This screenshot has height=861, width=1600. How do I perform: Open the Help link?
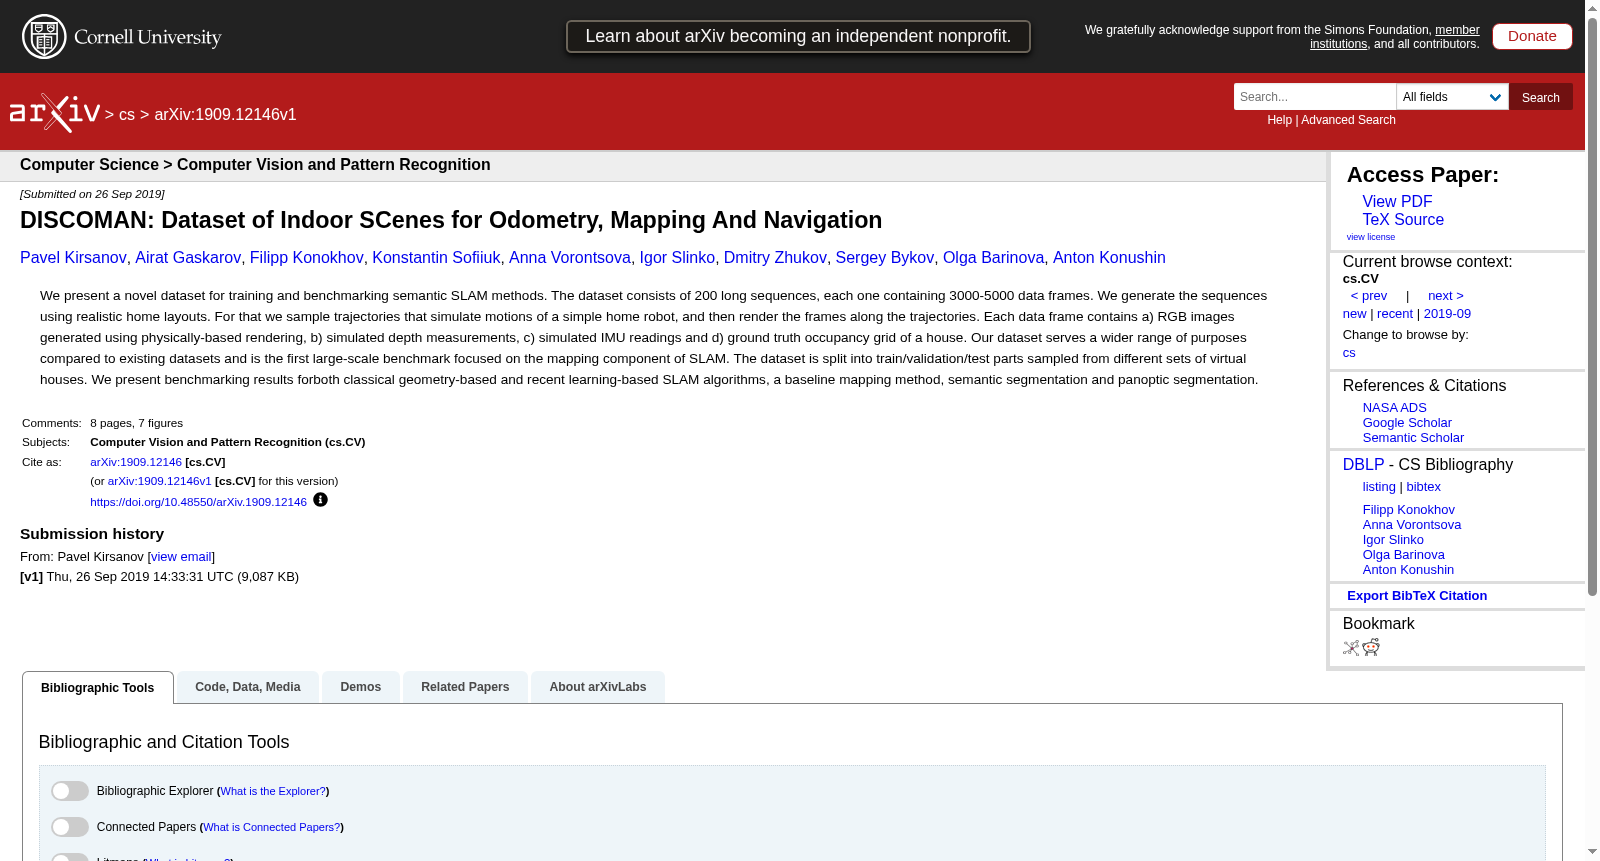pos(1279,120)
